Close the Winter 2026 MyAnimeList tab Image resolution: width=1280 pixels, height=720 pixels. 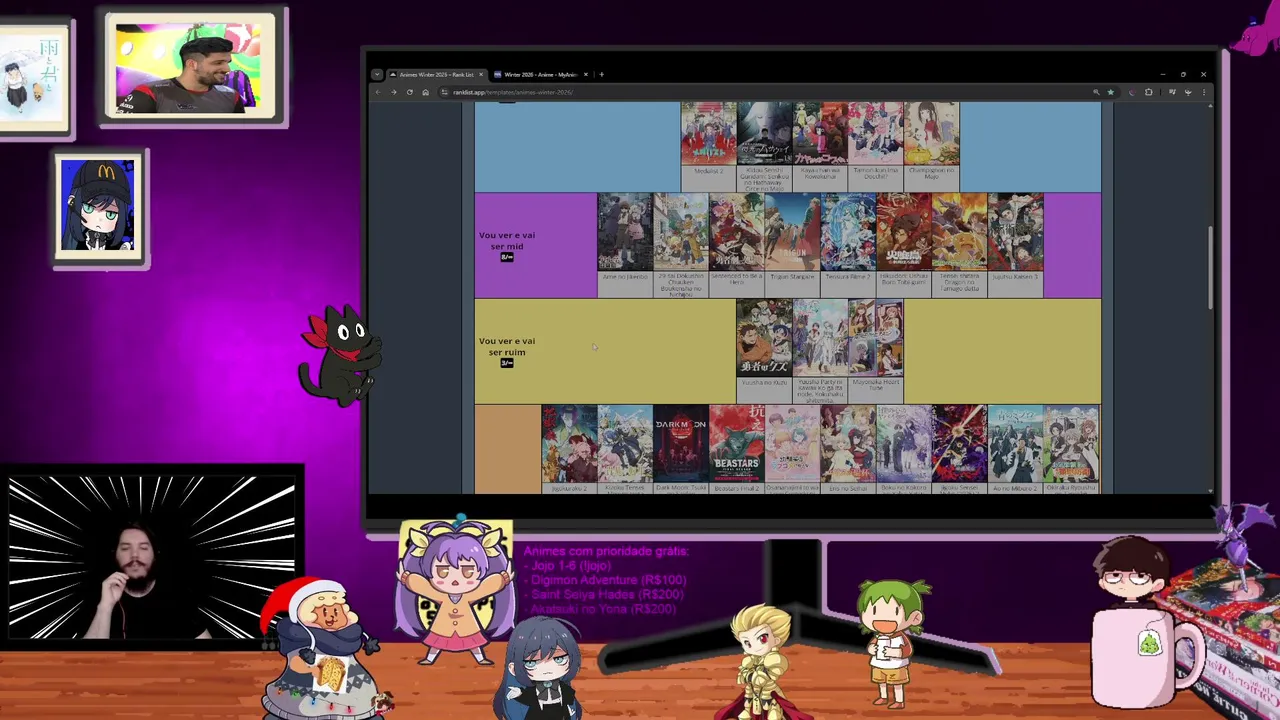coord(586,74)
